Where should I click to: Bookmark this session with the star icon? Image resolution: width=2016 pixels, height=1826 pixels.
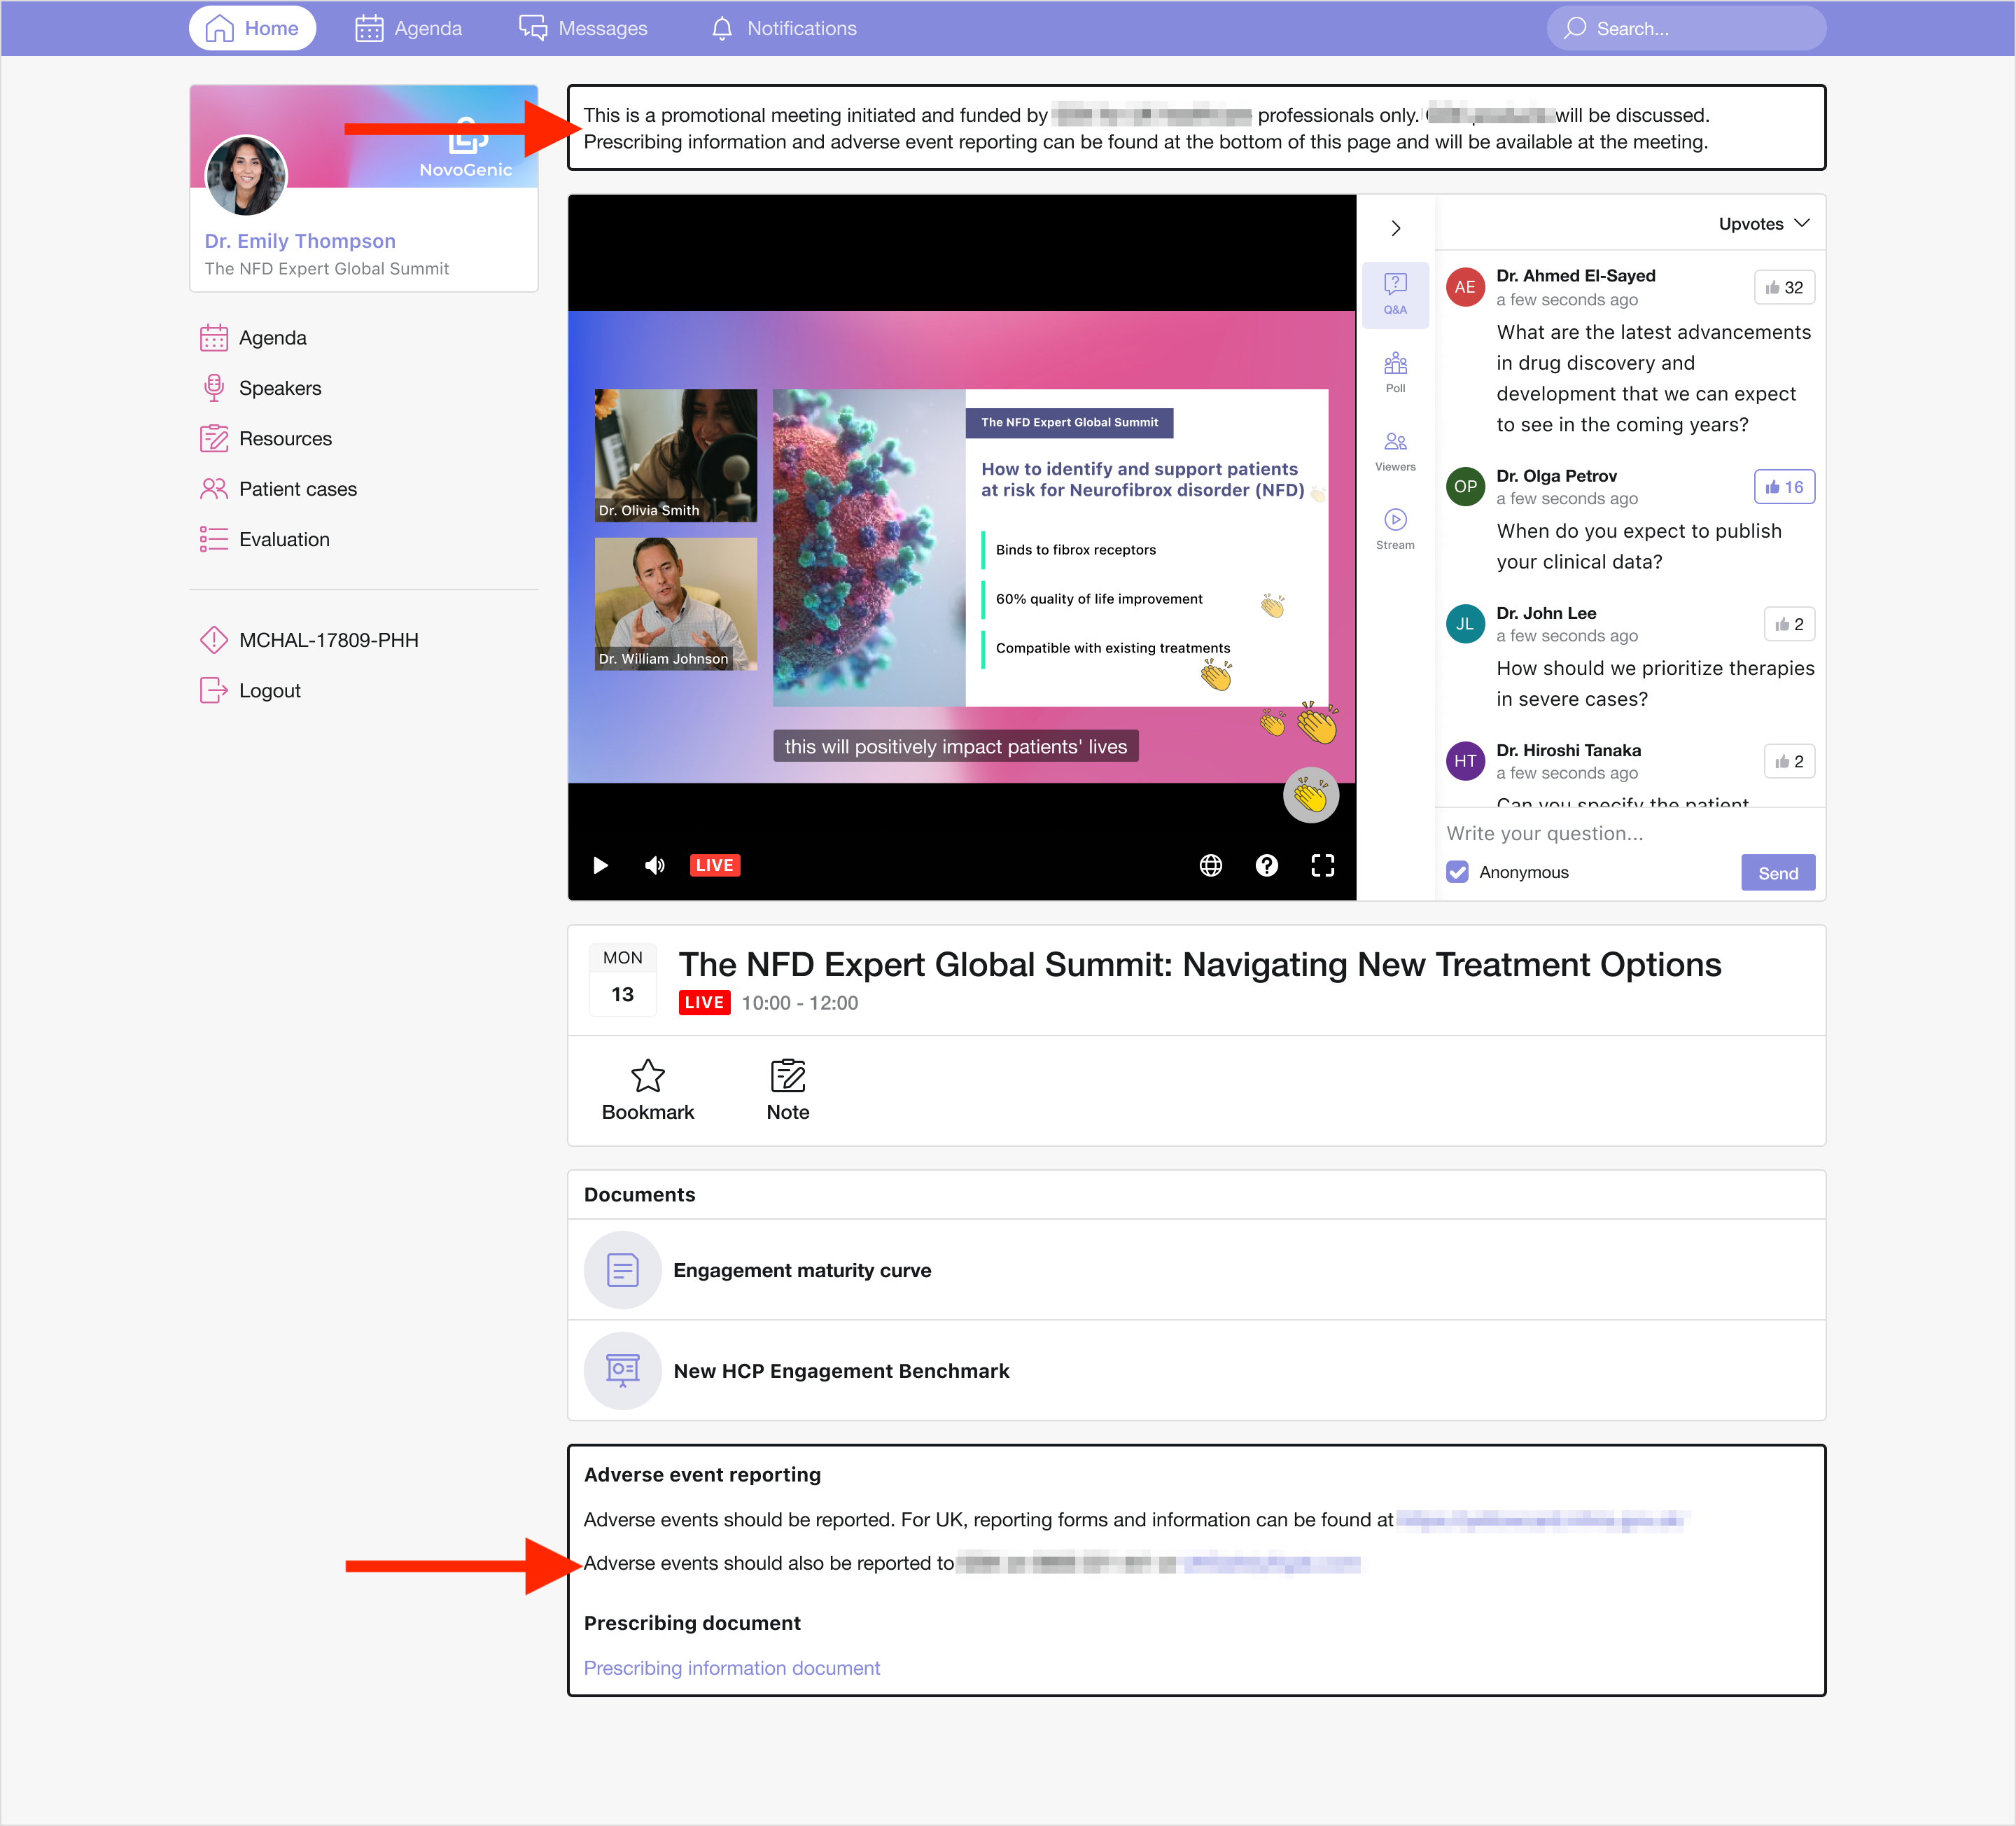point(647,1090)
